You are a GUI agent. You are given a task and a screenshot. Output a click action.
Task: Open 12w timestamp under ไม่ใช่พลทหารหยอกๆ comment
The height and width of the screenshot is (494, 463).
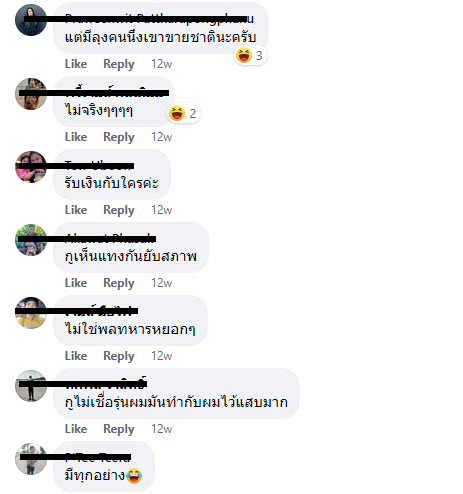tap(162, 356)
